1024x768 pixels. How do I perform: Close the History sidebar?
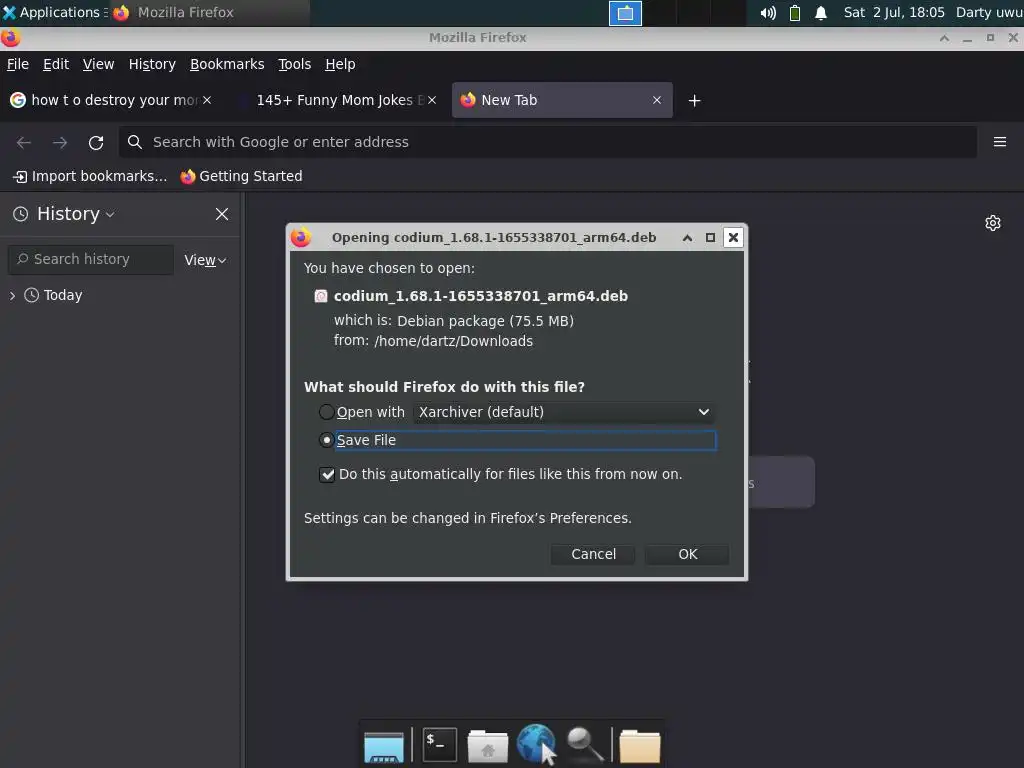(222, 214)
